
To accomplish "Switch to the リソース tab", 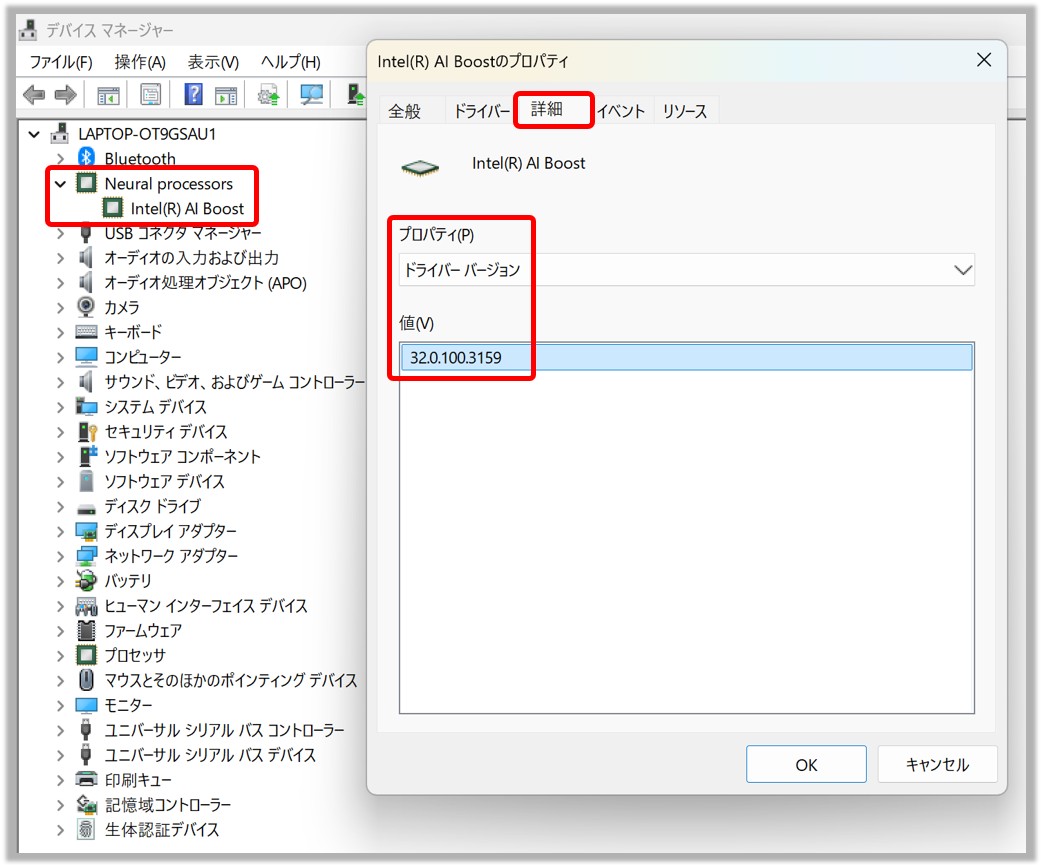I will tap(684, 110).
